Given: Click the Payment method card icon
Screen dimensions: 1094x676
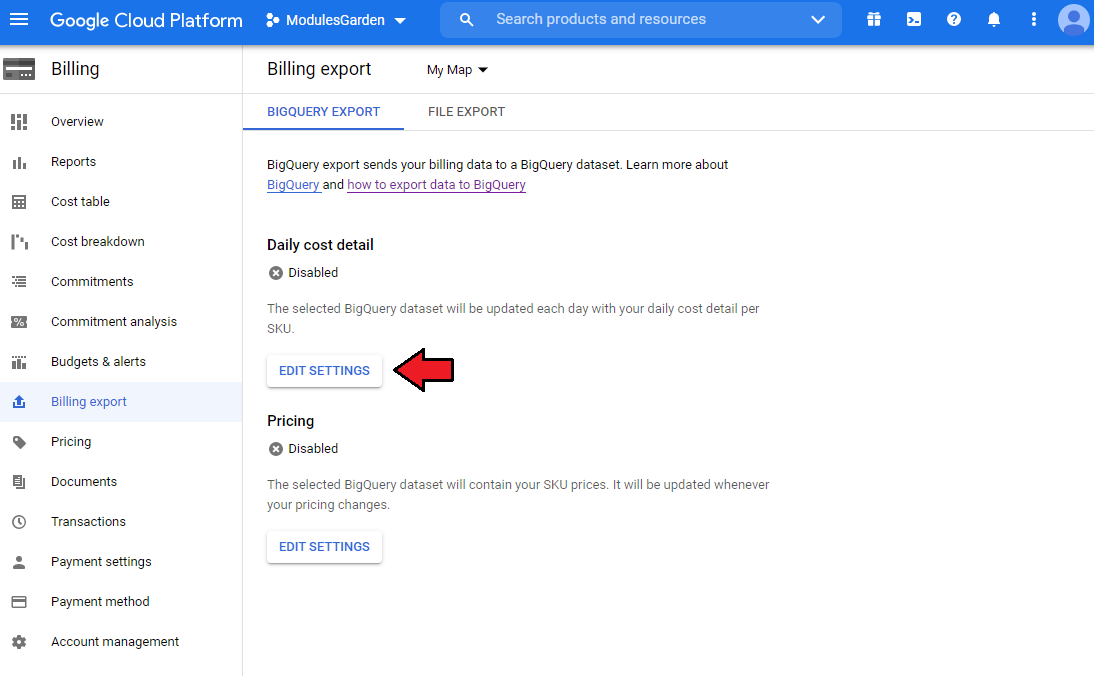Looking at the screenshot, I should pyautogui.click(x=19, y=602).
